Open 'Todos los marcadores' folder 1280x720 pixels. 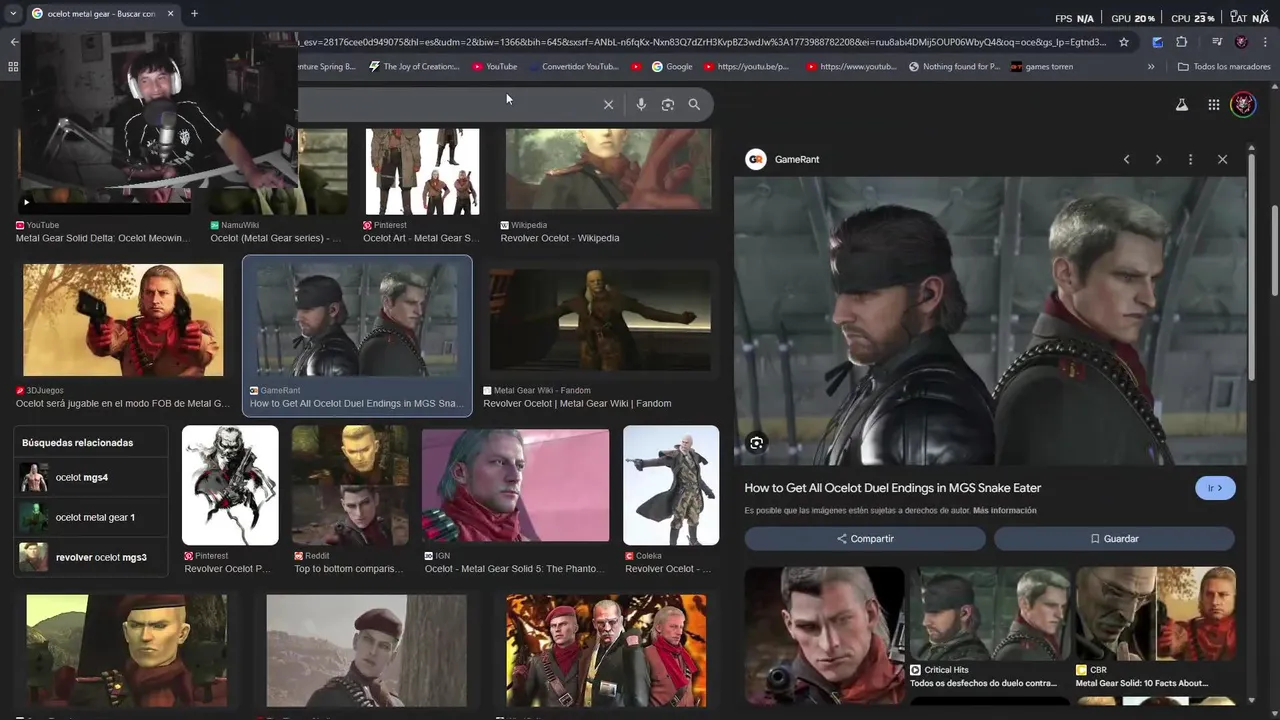point(1224,67)
